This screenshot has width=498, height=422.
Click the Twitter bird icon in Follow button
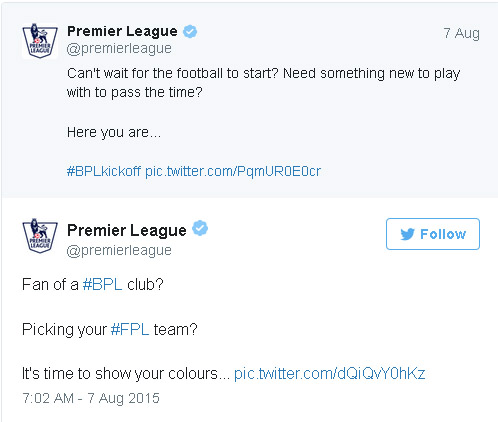[x=407, y=234]
